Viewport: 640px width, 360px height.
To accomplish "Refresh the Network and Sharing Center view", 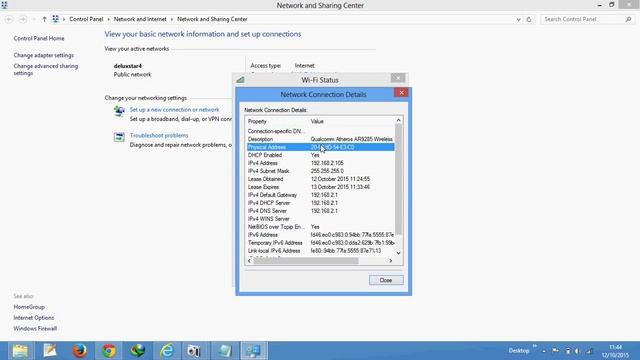I will pyautogui.click(x=529, y=19).
